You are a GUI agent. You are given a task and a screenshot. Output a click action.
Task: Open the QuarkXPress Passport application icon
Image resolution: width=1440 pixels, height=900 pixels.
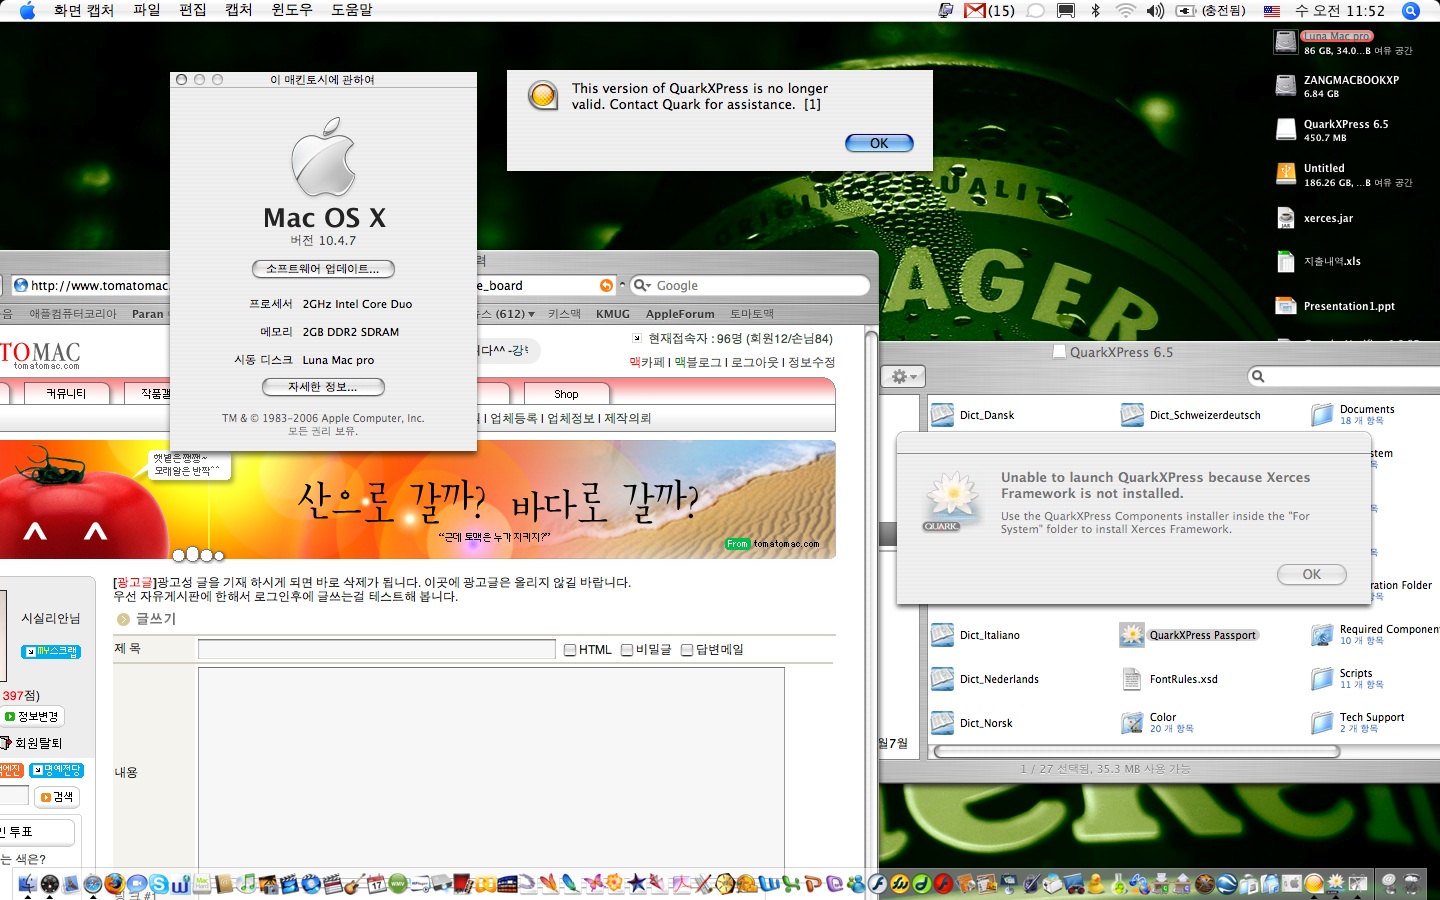1132,635
